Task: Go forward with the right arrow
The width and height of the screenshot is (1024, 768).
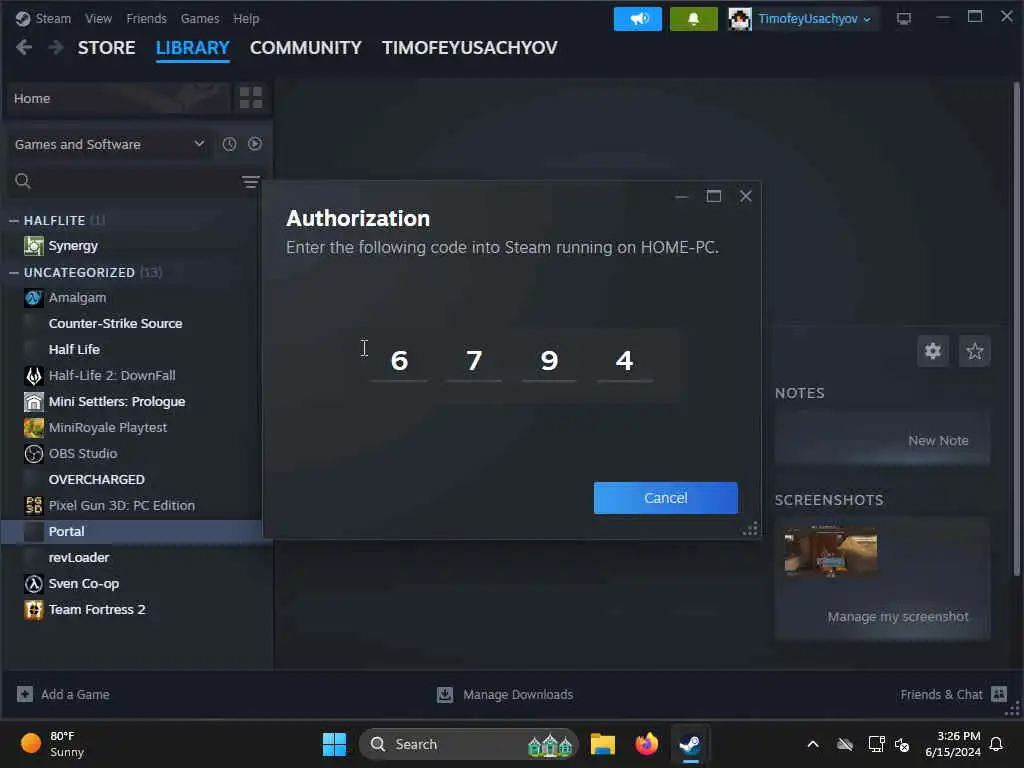Action: pos(56,47)
